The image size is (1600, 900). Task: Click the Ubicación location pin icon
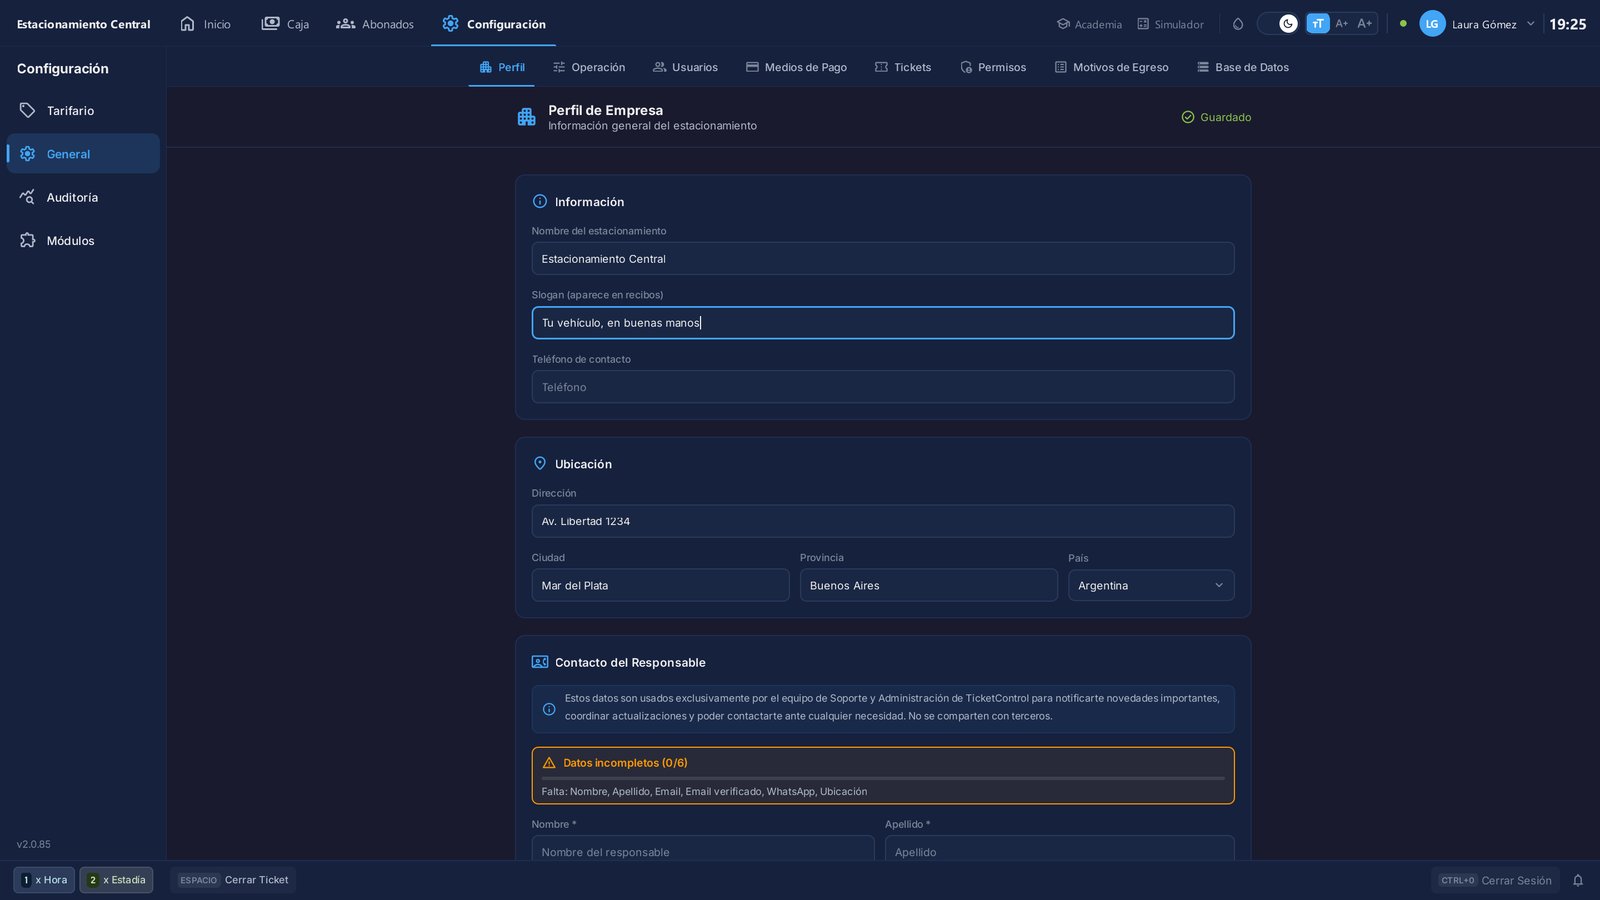(x=540, y=464)
